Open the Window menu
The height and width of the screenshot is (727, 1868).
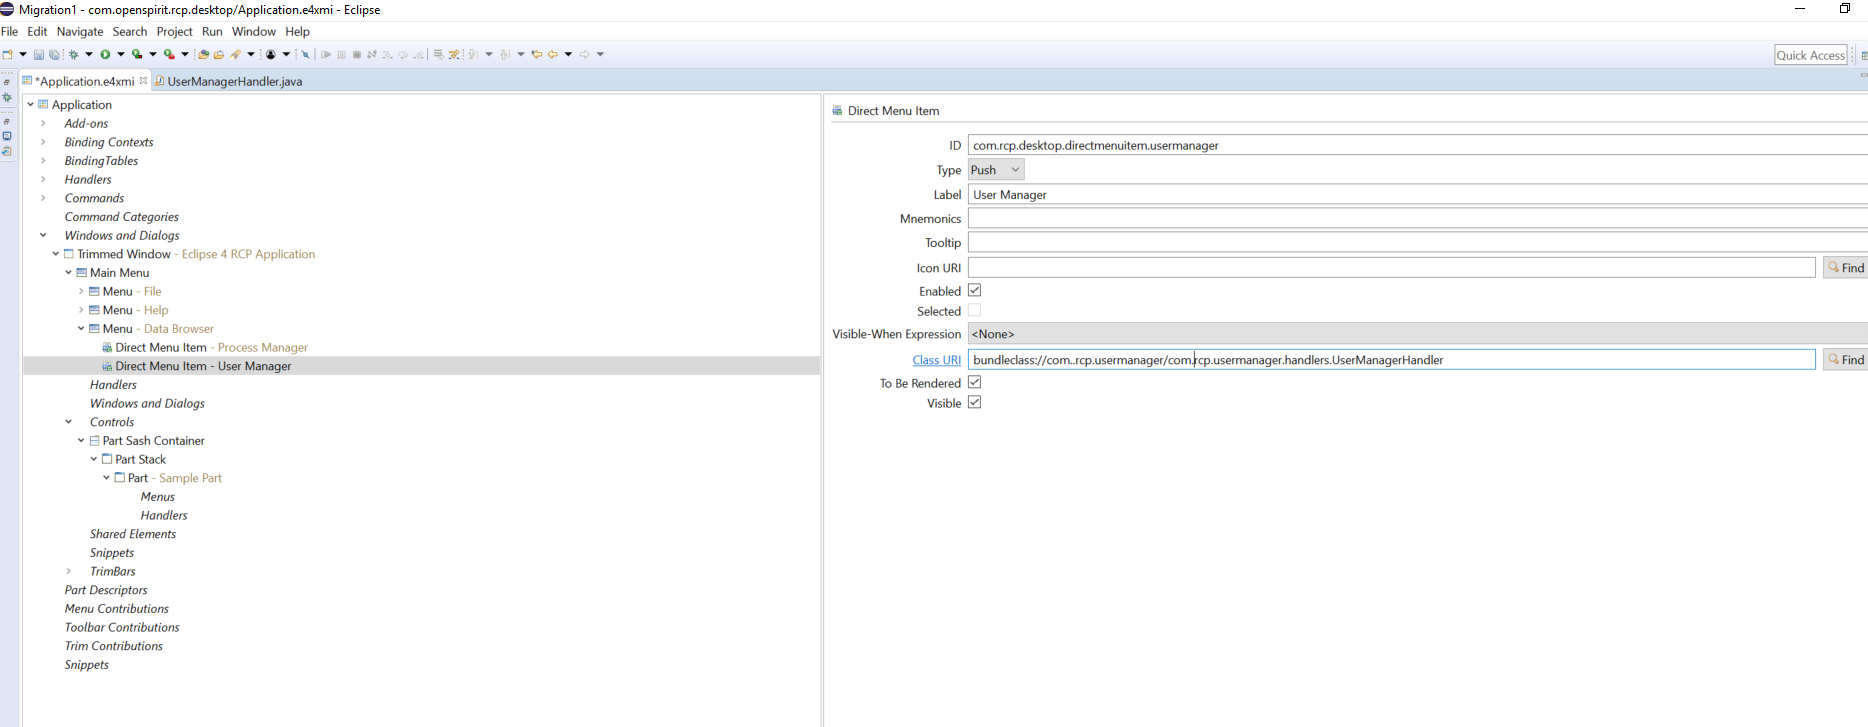point(254,31)
